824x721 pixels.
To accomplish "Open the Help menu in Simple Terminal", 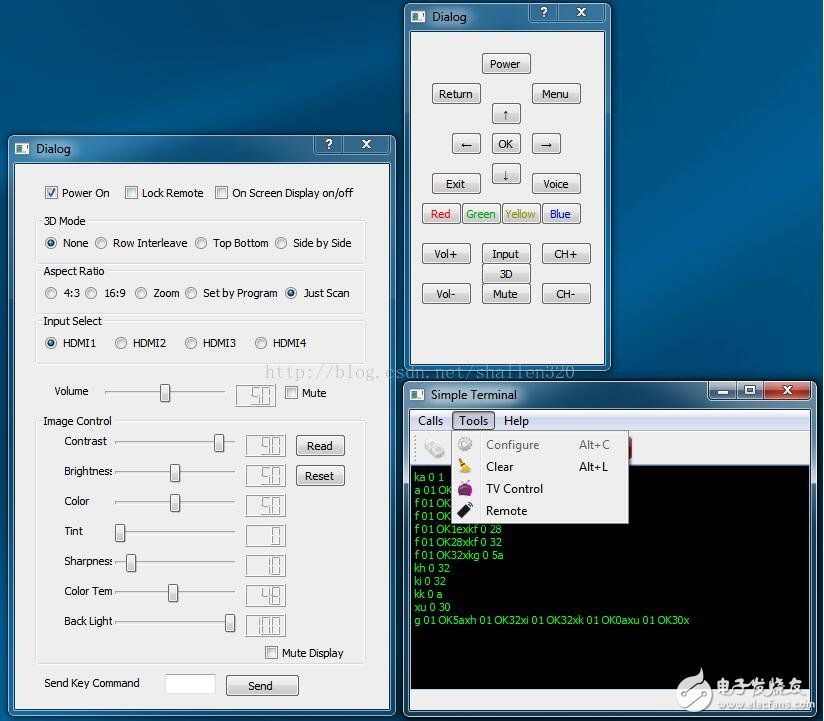I will [x=516, y=421].
